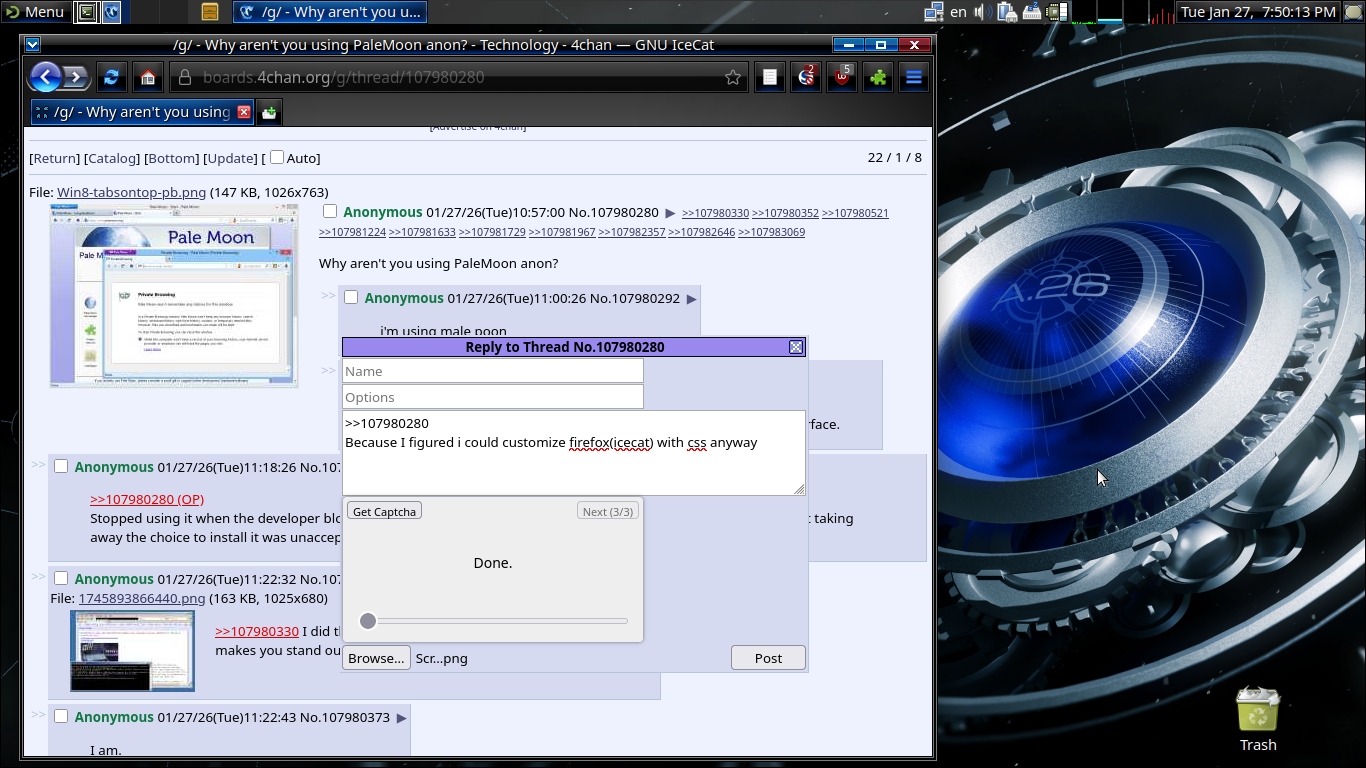Click the Next (3/3) captcha button

[x=608, y=511]
